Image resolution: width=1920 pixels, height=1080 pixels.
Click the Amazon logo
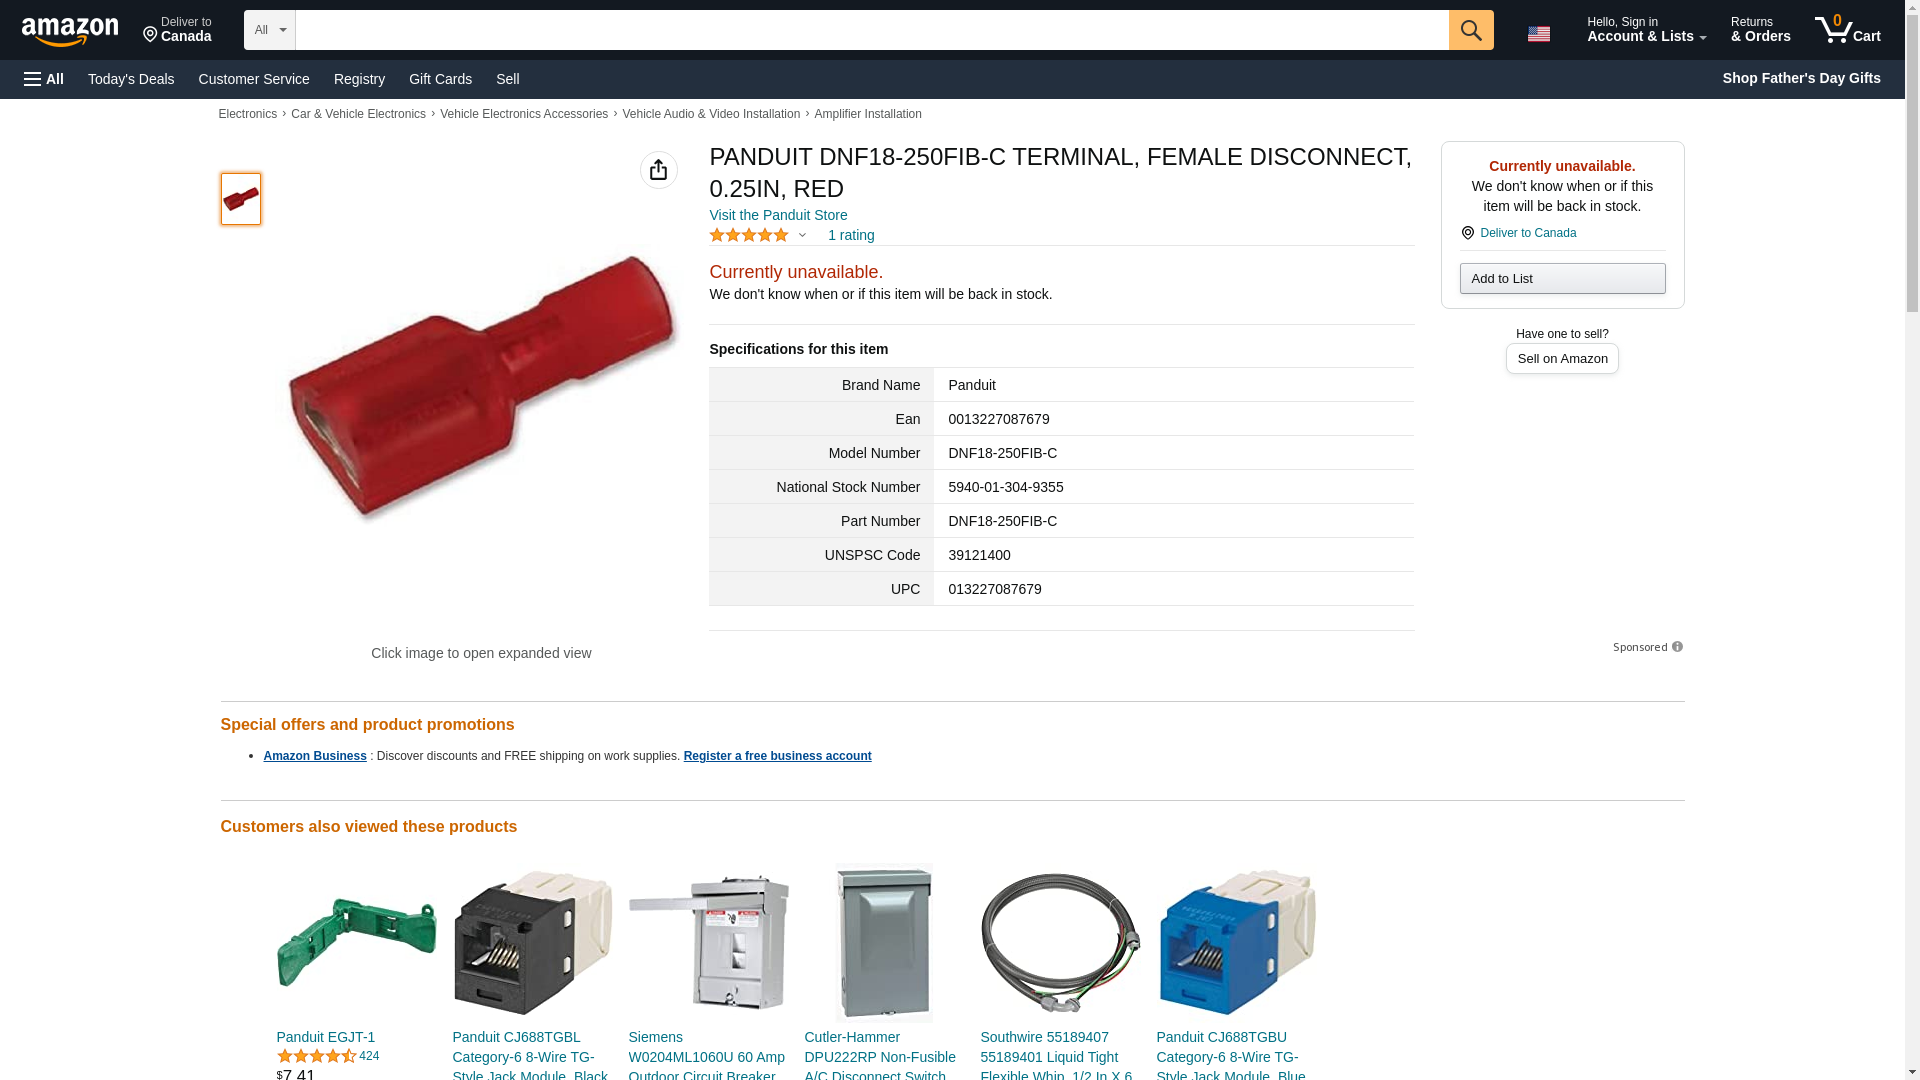point(70,31)
